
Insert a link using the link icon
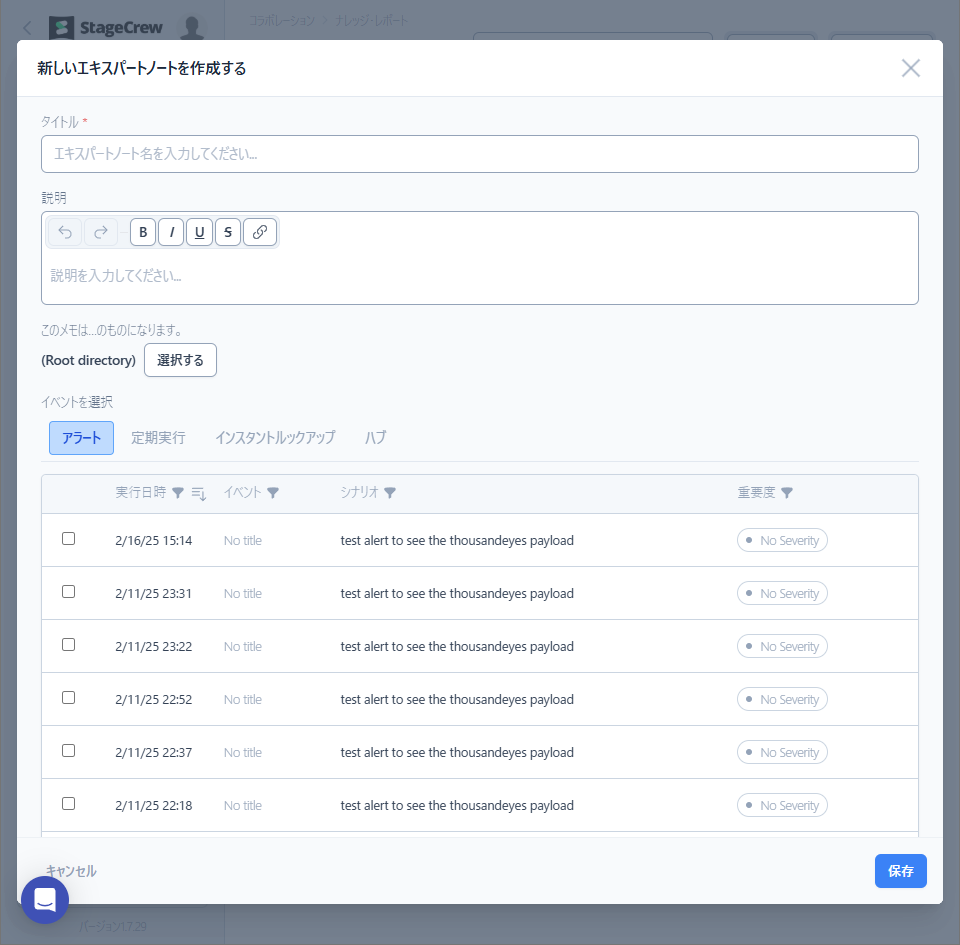tap(260, 232)
